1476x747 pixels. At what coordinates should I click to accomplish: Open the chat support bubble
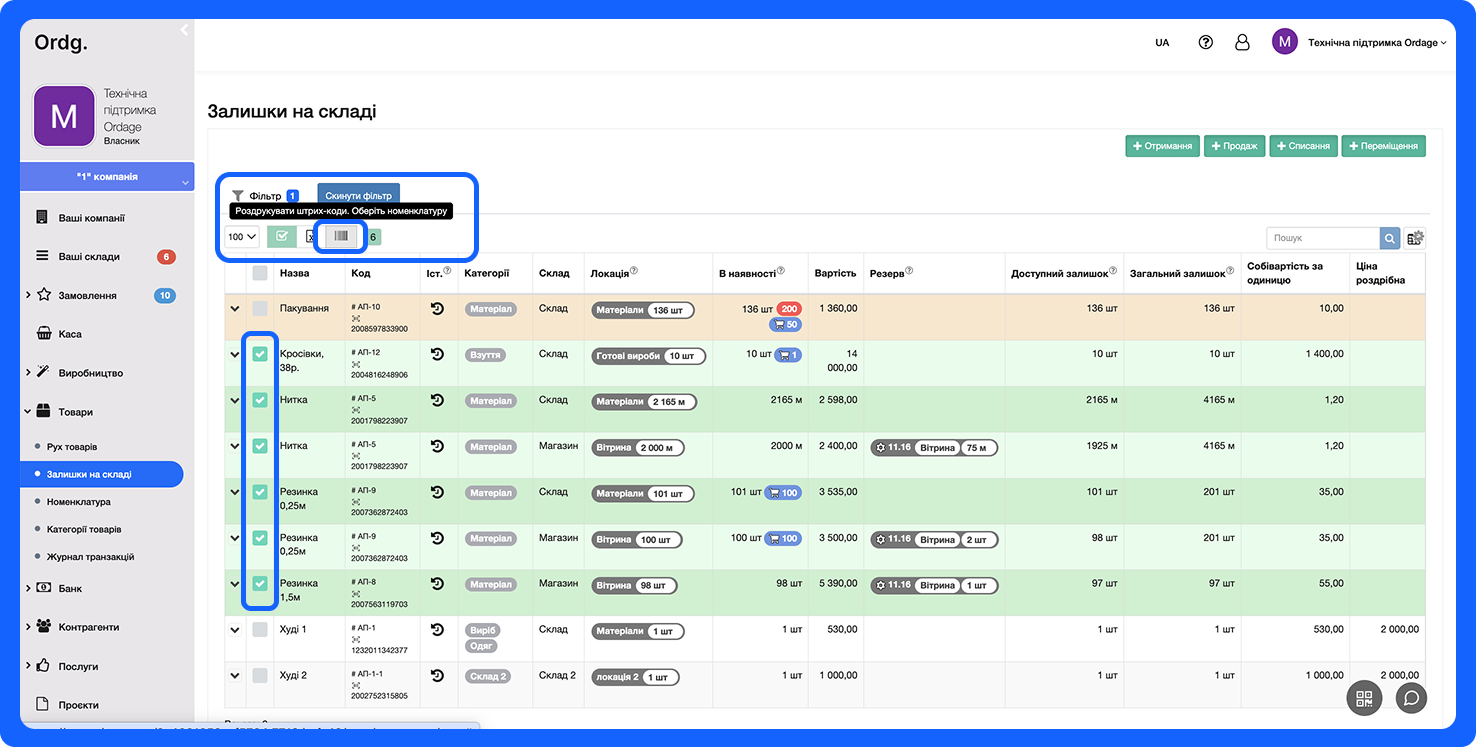point(1411,698)
